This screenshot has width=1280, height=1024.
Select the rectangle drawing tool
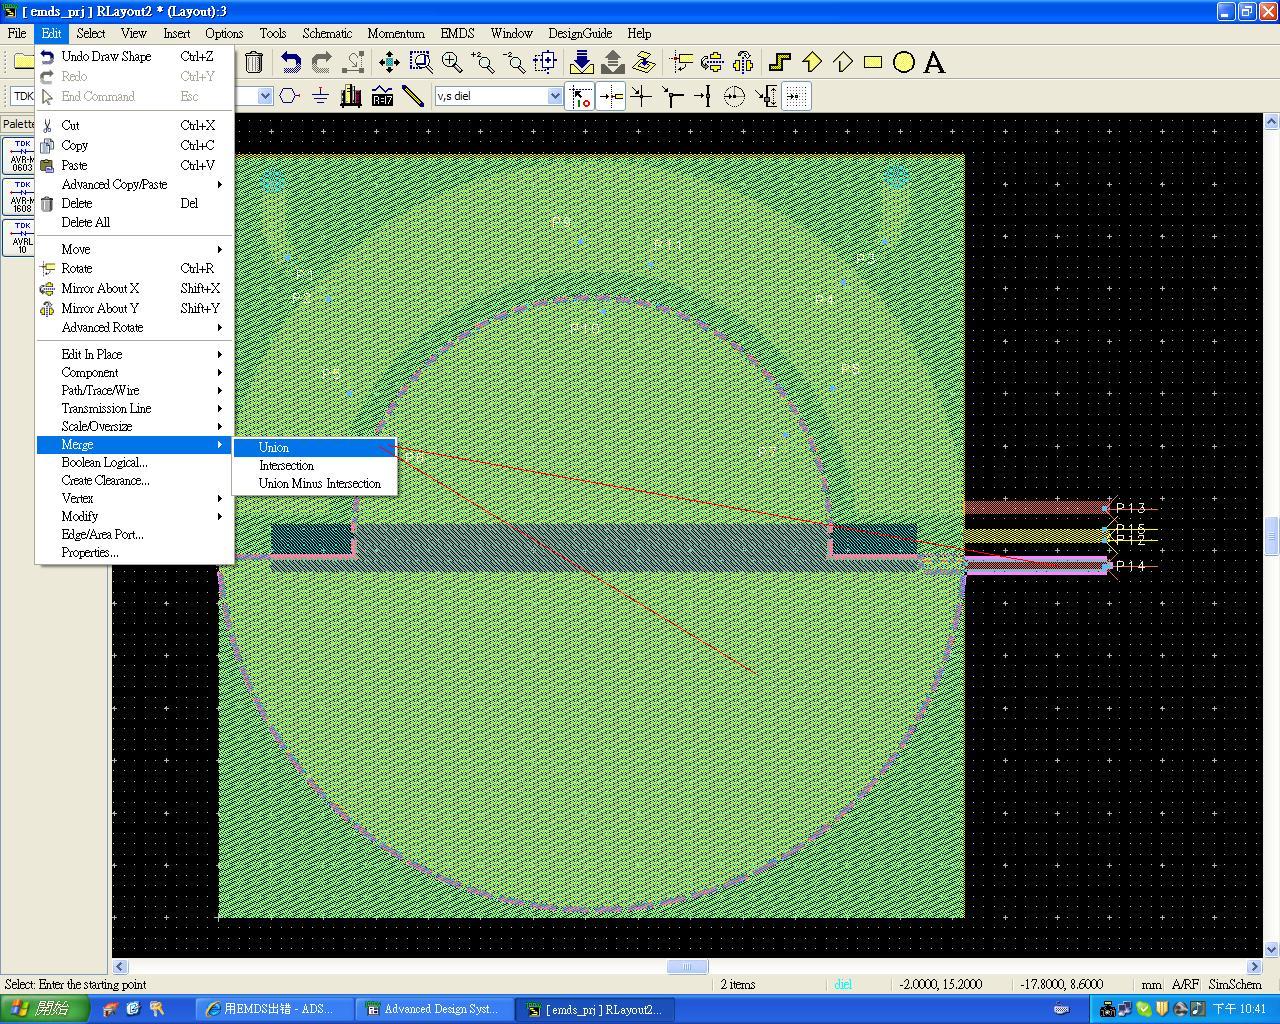click(x=873, y=62)
